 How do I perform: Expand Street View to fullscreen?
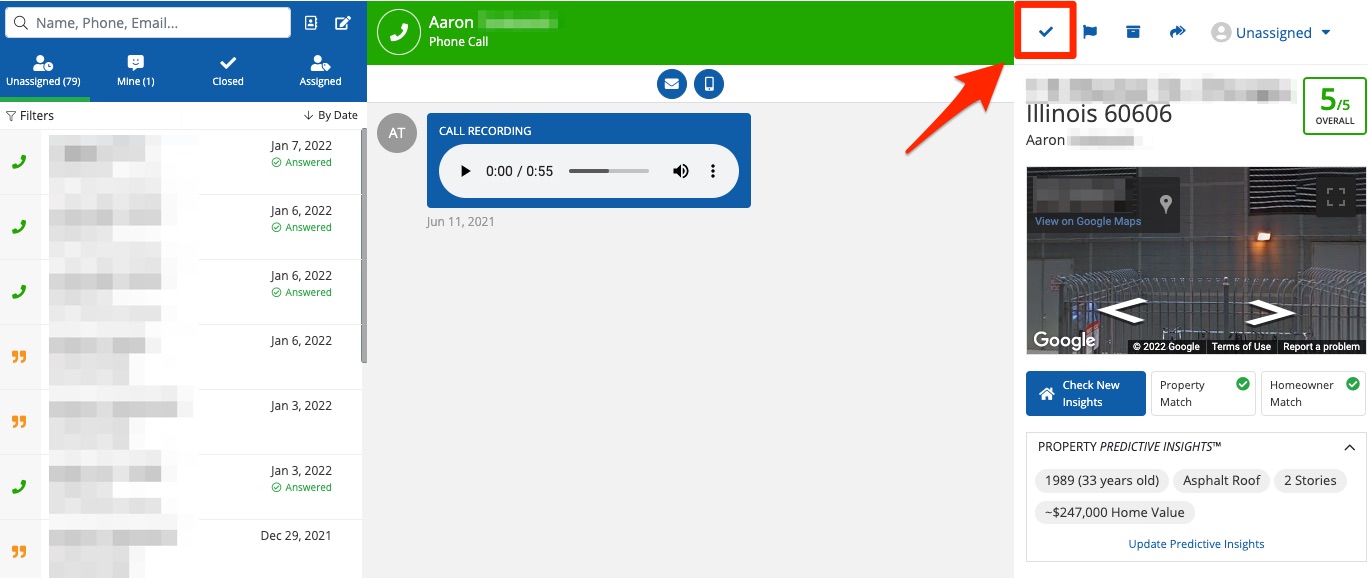click(x=1335, y=197)
